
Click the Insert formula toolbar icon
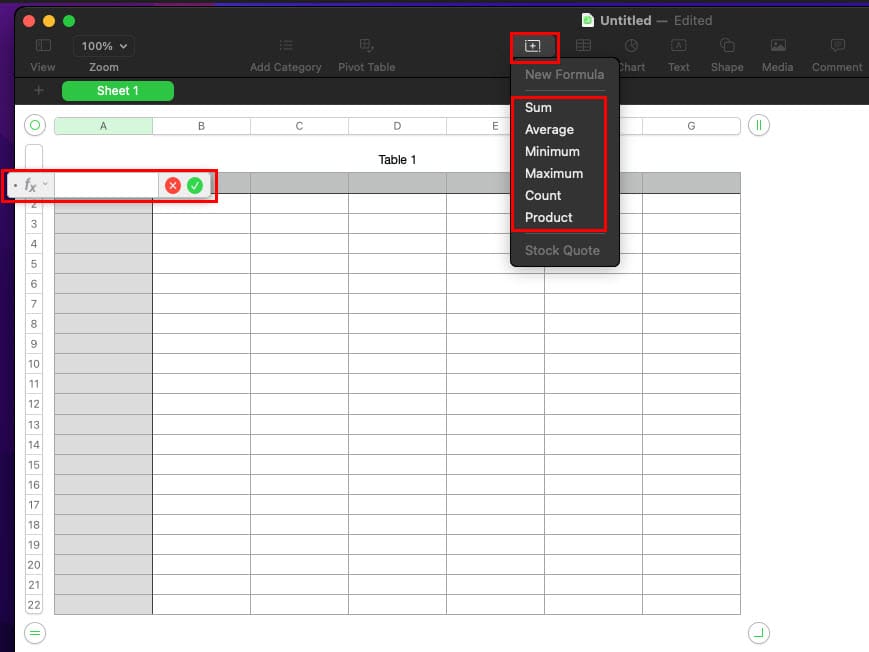click(x=533, y=46)
